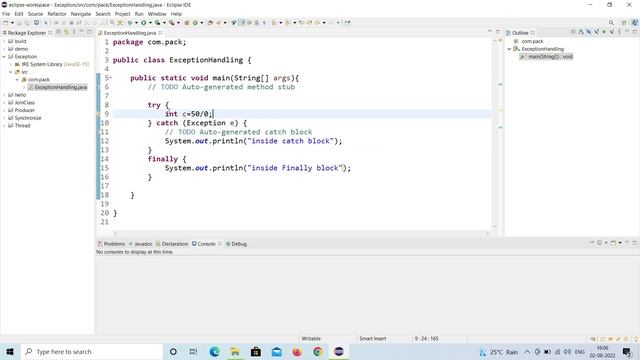
Task: Open Package Explorer view menu icon
Action: (x=74, y=32)
